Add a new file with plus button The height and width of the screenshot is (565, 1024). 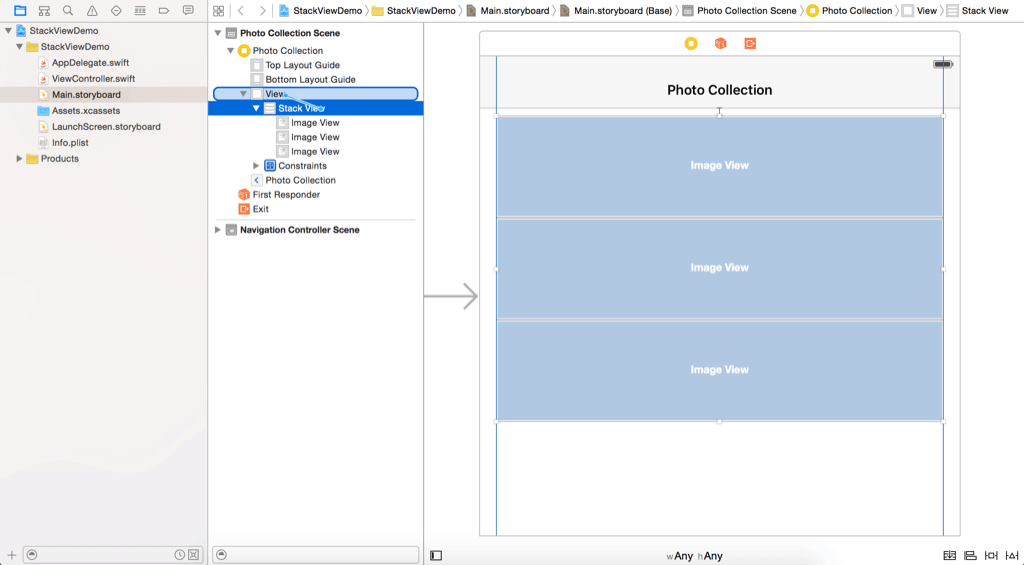pos(12,554)
